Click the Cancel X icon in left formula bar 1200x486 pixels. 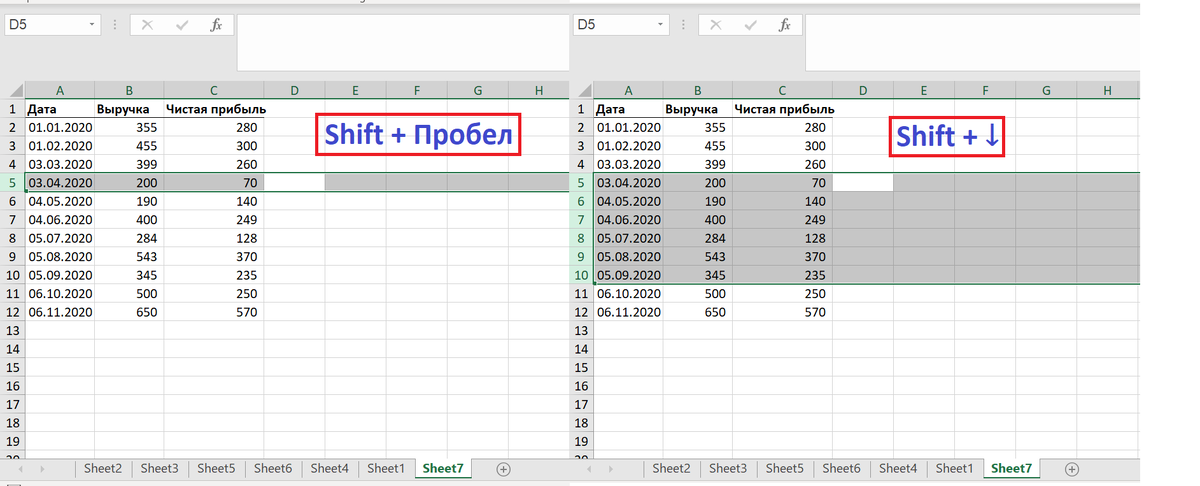coord(147,25)
